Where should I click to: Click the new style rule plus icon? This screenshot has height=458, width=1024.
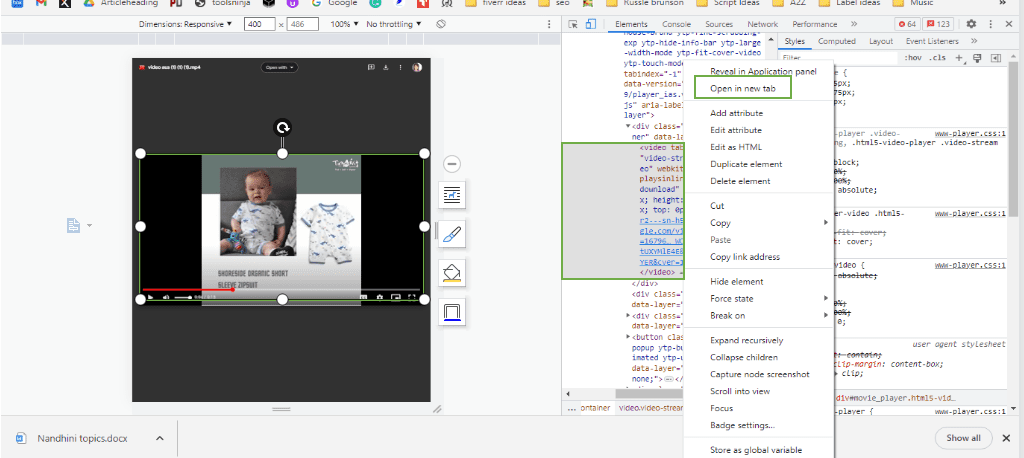959,58
